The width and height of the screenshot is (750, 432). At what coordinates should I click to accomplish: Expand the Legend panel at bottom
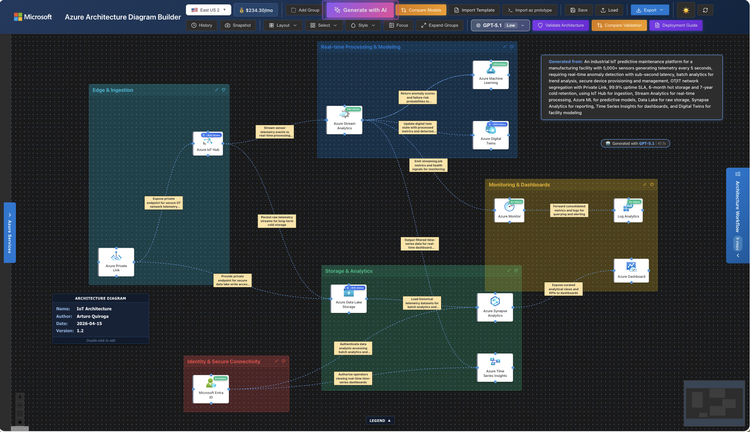380,421
